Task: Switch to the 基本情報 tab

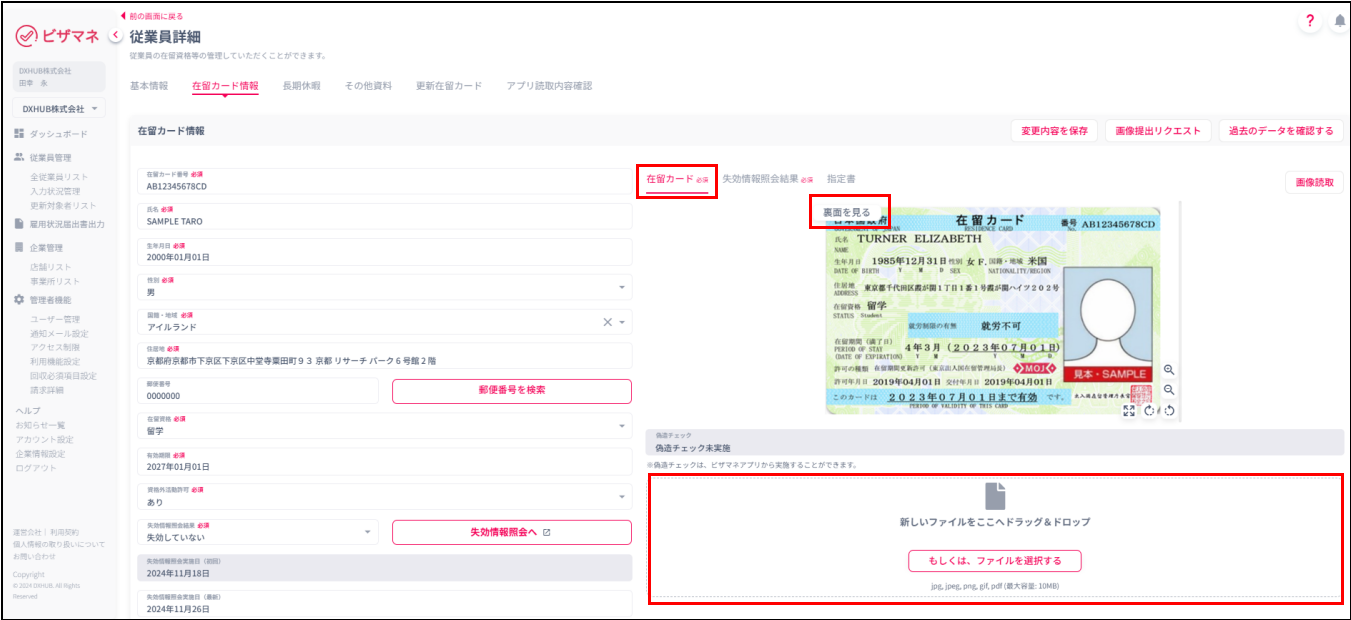Action: (x=146, y=85)
